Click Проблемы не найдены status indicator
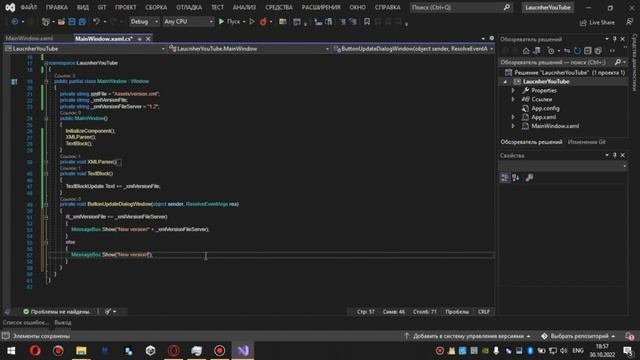 (57, 312)
